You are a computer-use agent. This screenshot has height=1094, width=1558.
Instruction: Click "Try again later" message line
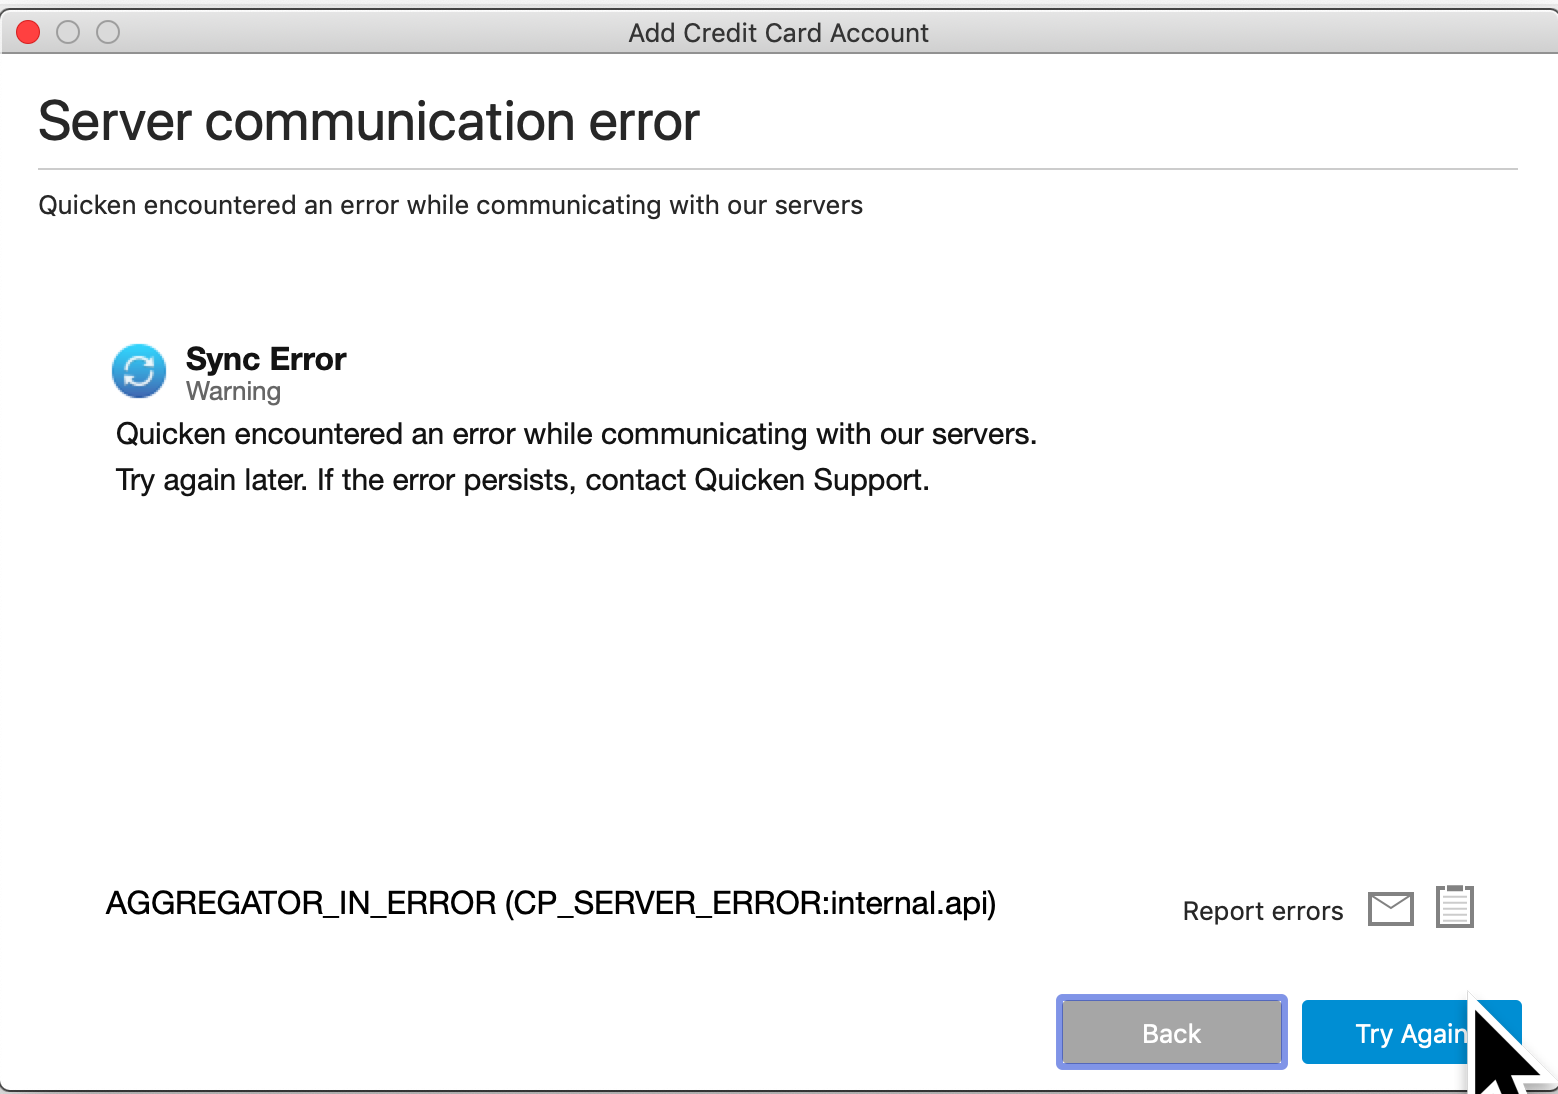523,480
